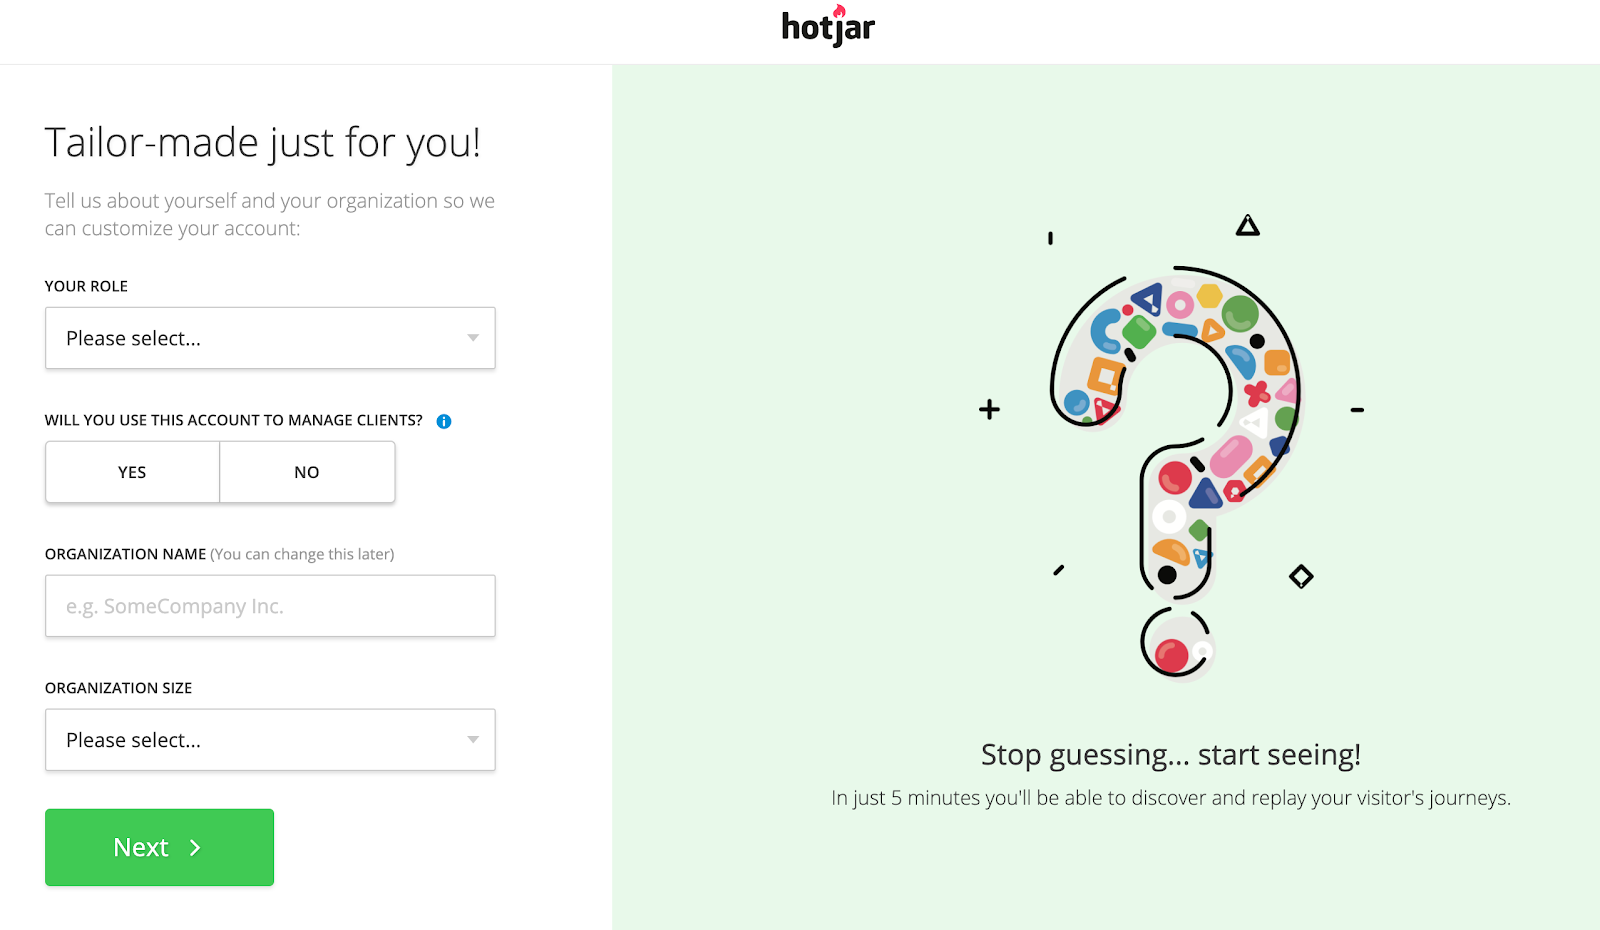Click the dropdown arrow in Your Role field
1600x930 pixels.
(473, 338)
